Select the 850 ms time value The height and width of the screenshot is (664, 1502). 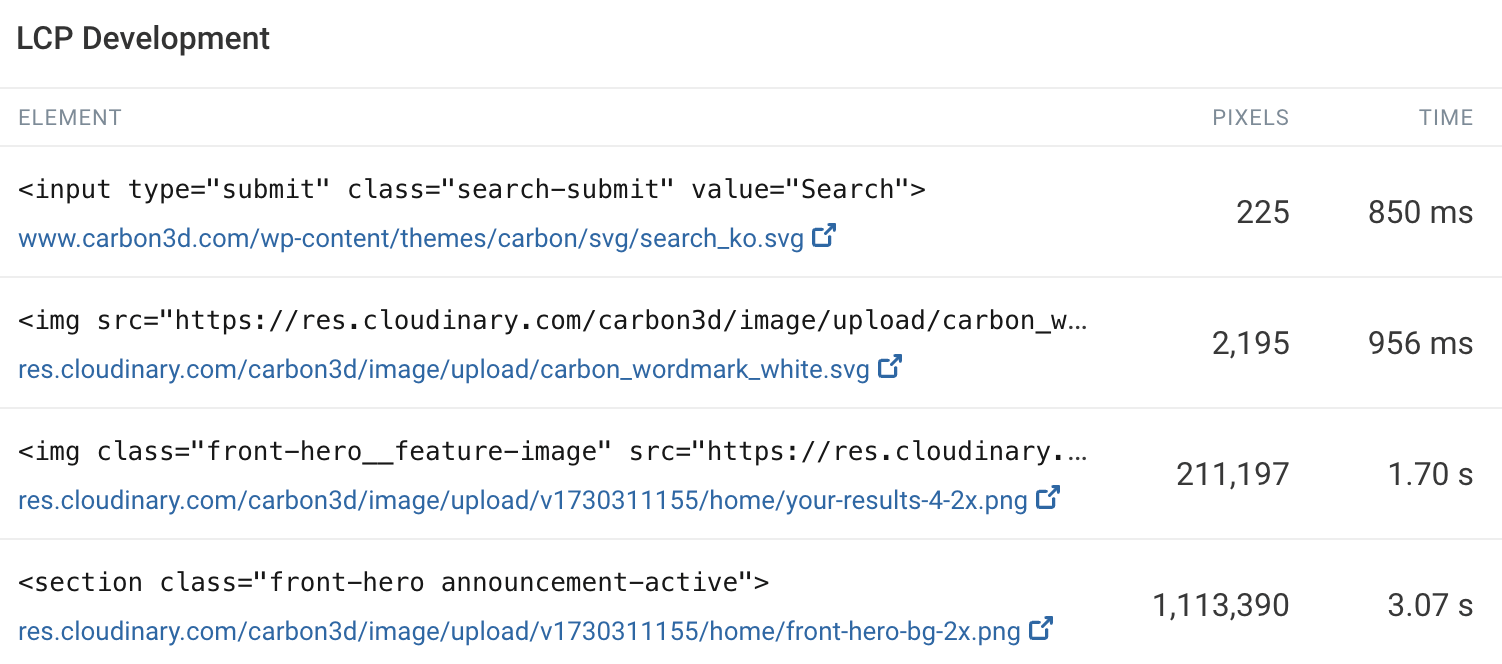tap(1421, 212)
